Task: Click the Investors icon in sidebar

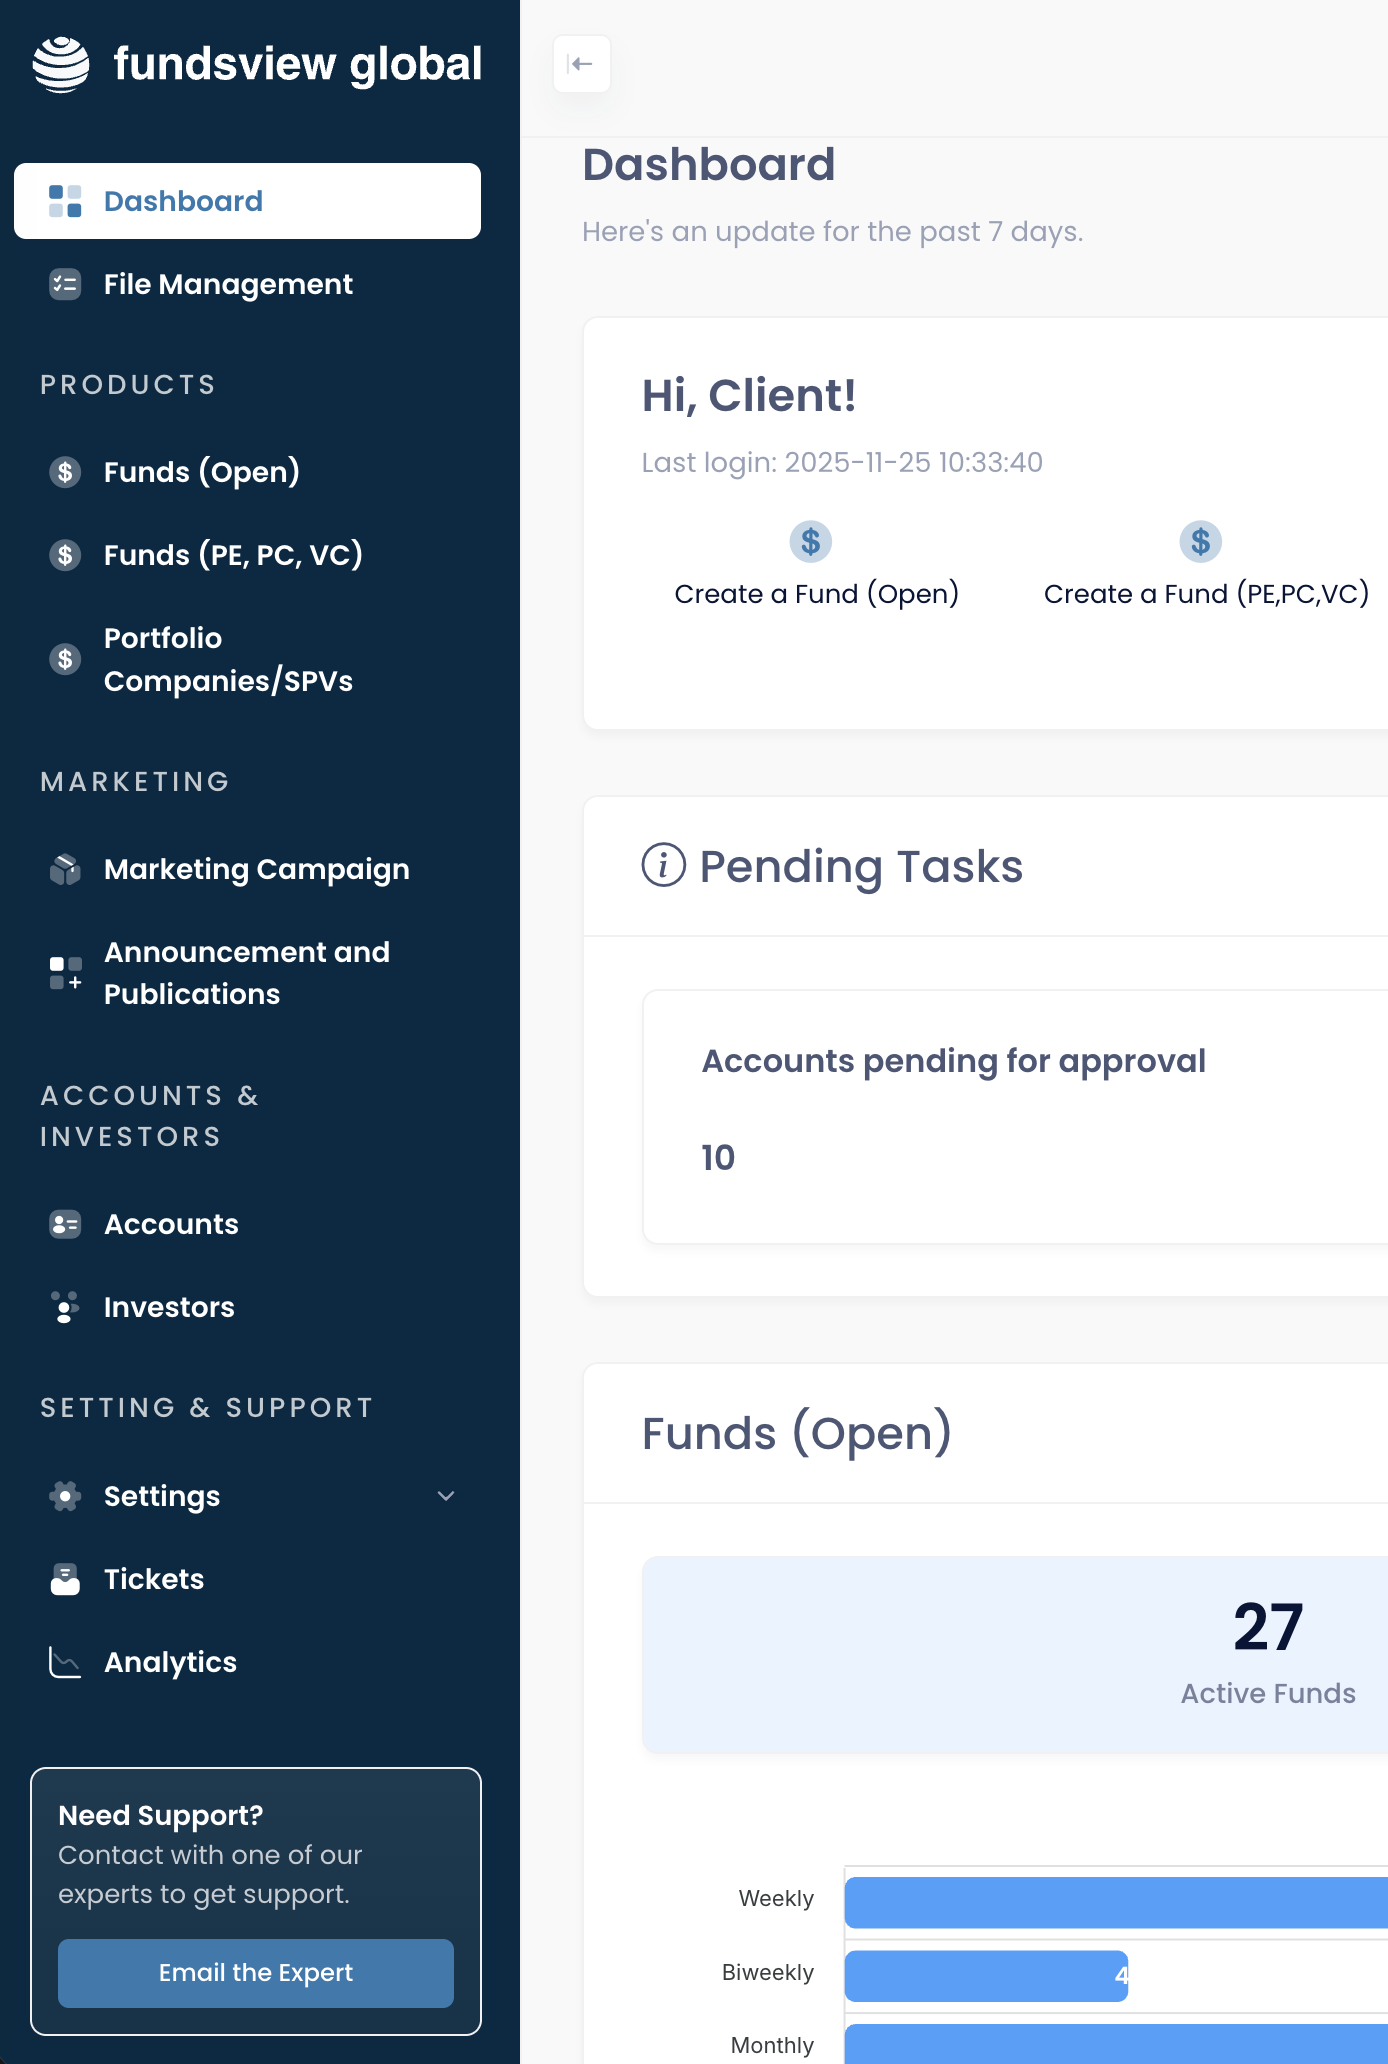Action: (x=65, y=1307)
